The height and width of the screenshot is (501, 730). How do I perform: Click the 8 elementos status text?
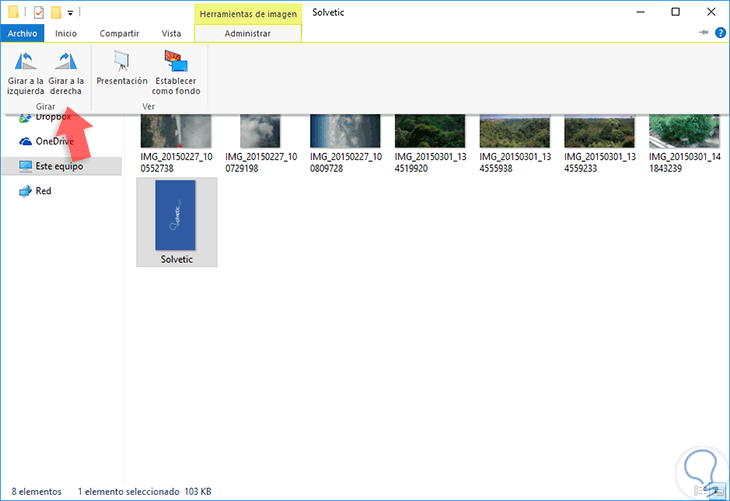36,492
